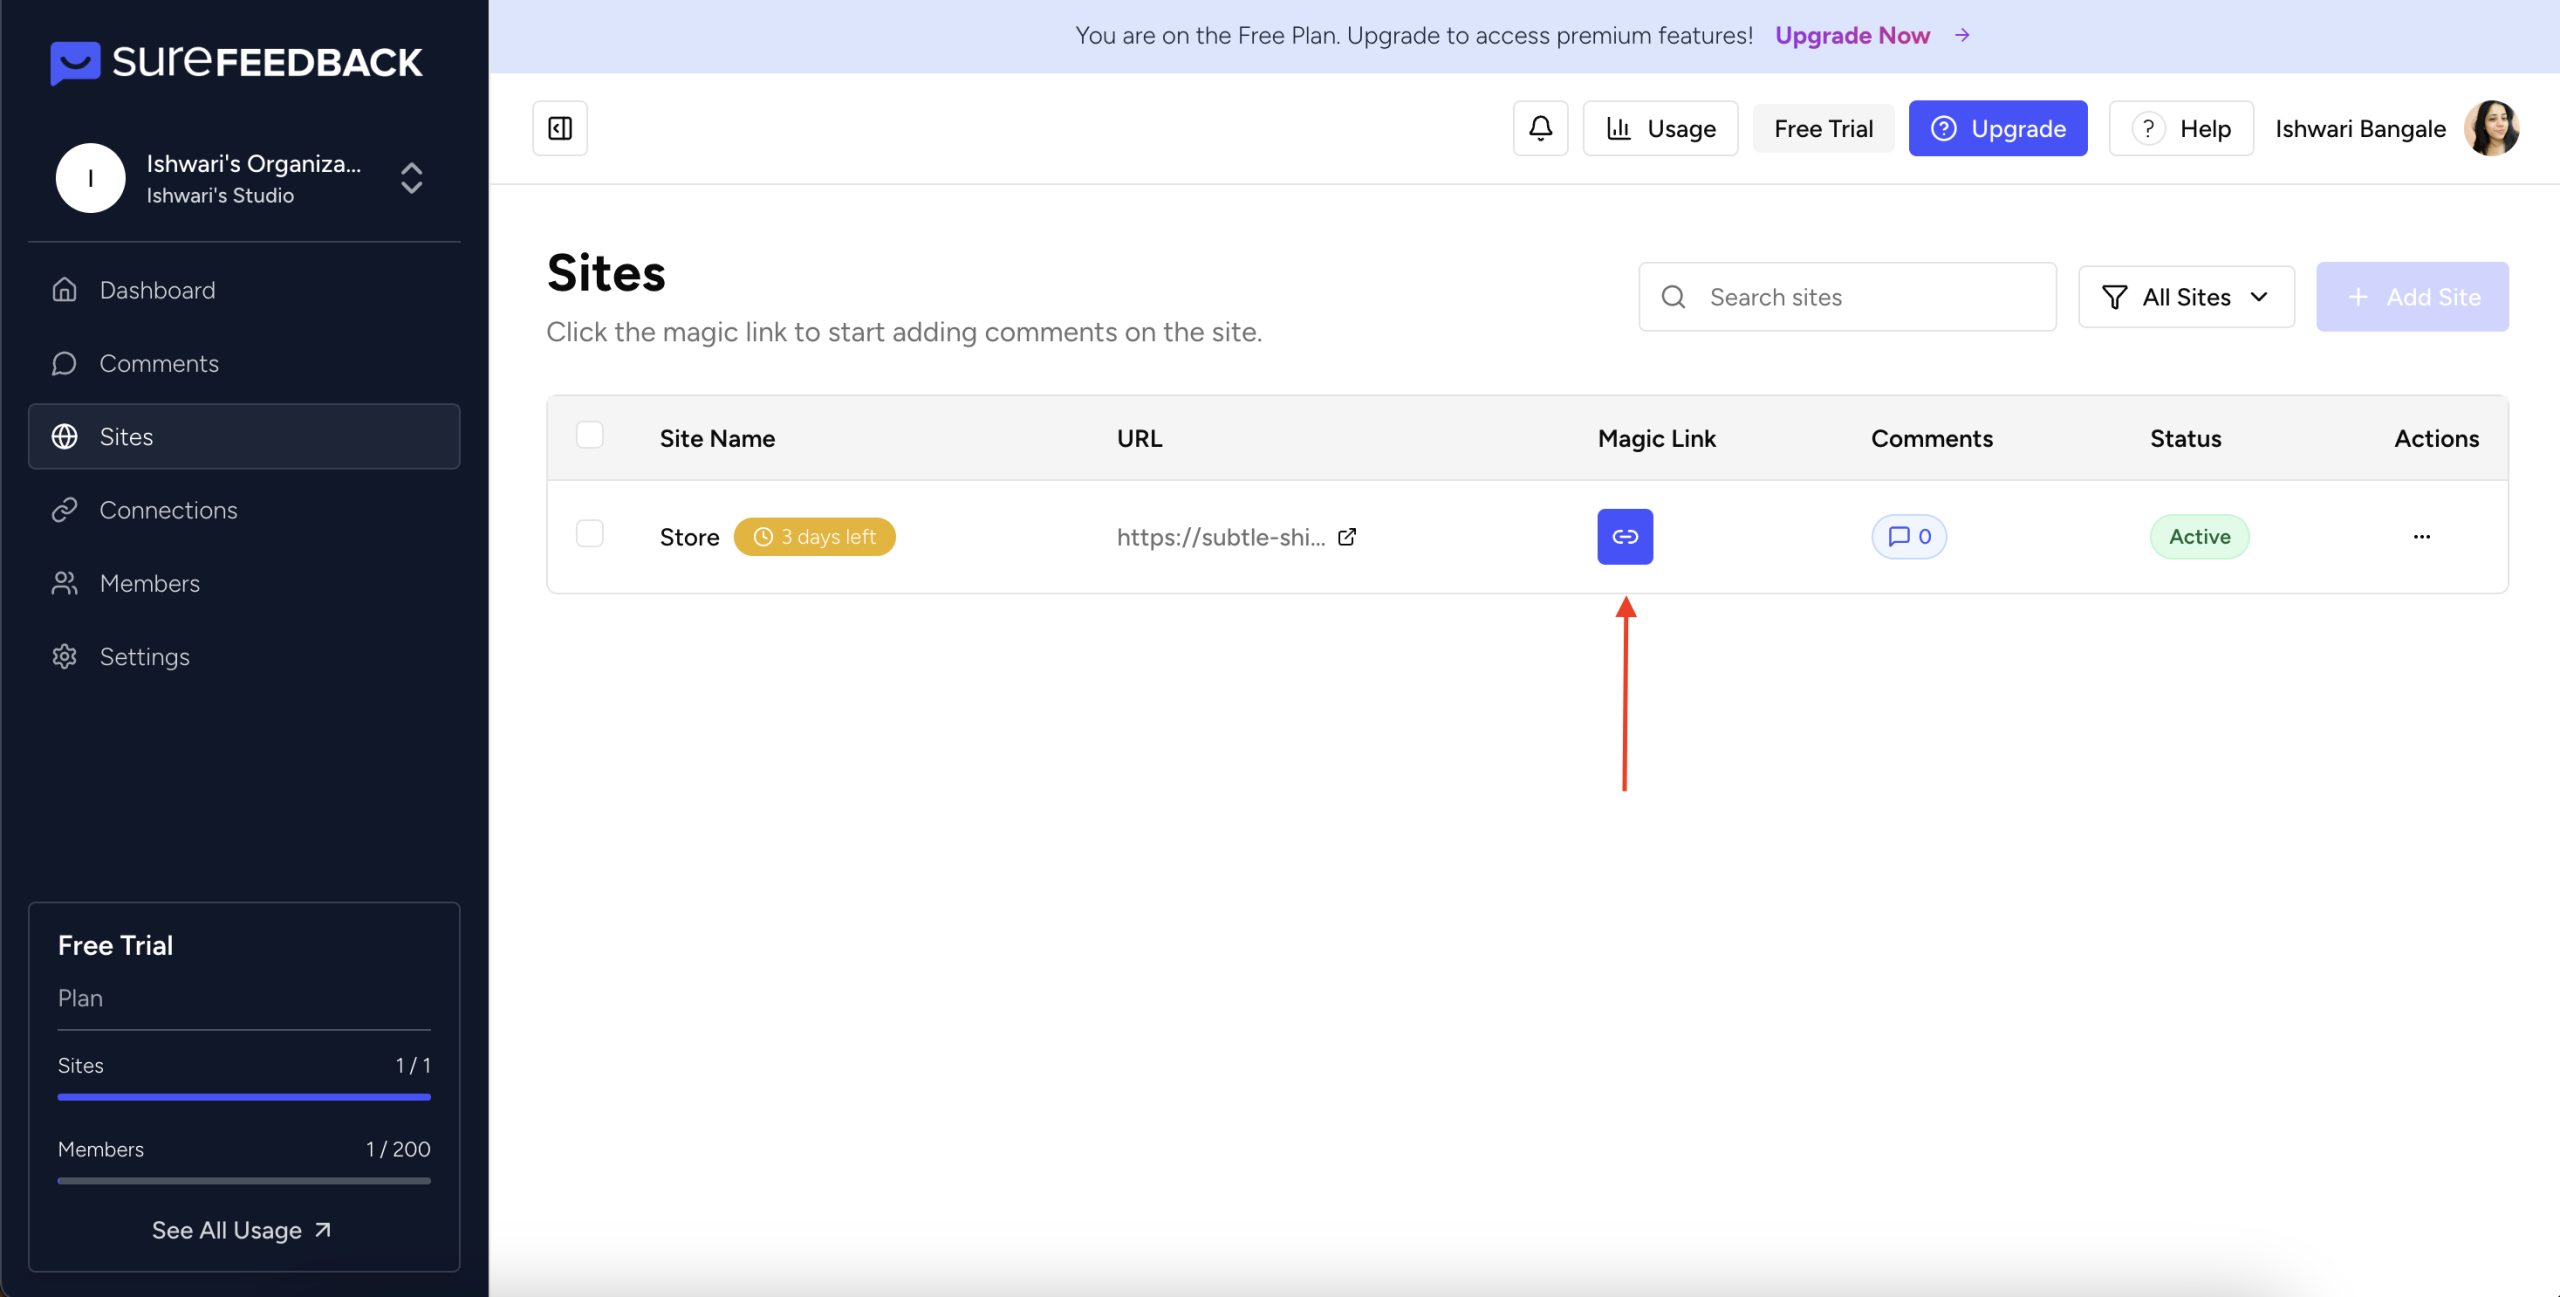Expand the organization switcher
The height and width of the screenshot is (1297, 2560).
coord(411,178)
